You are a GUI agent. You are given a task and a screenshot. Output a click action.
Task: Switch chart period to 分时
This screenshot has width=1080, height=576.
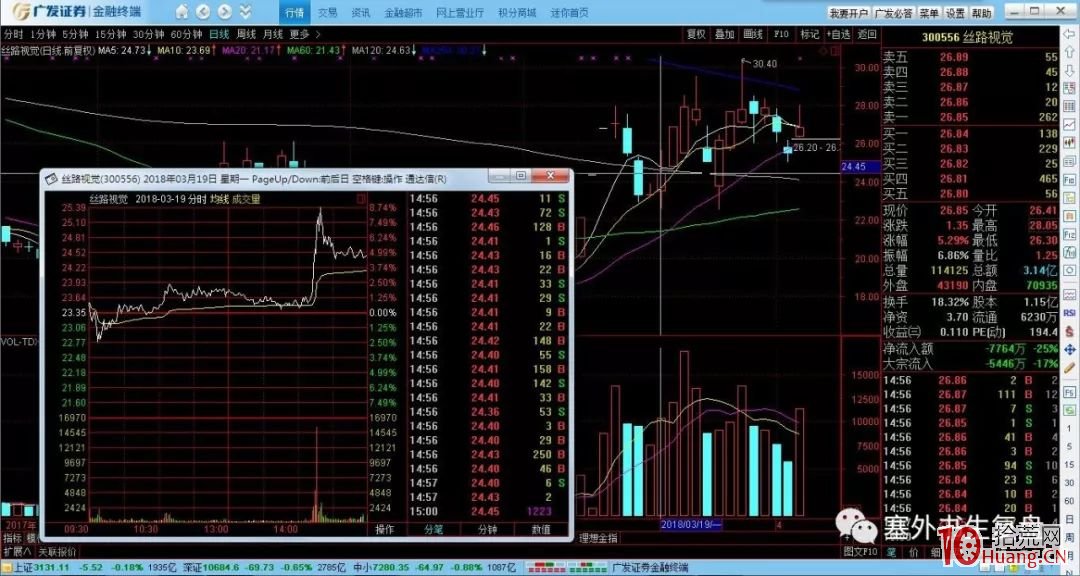click(x=13, y=34)
